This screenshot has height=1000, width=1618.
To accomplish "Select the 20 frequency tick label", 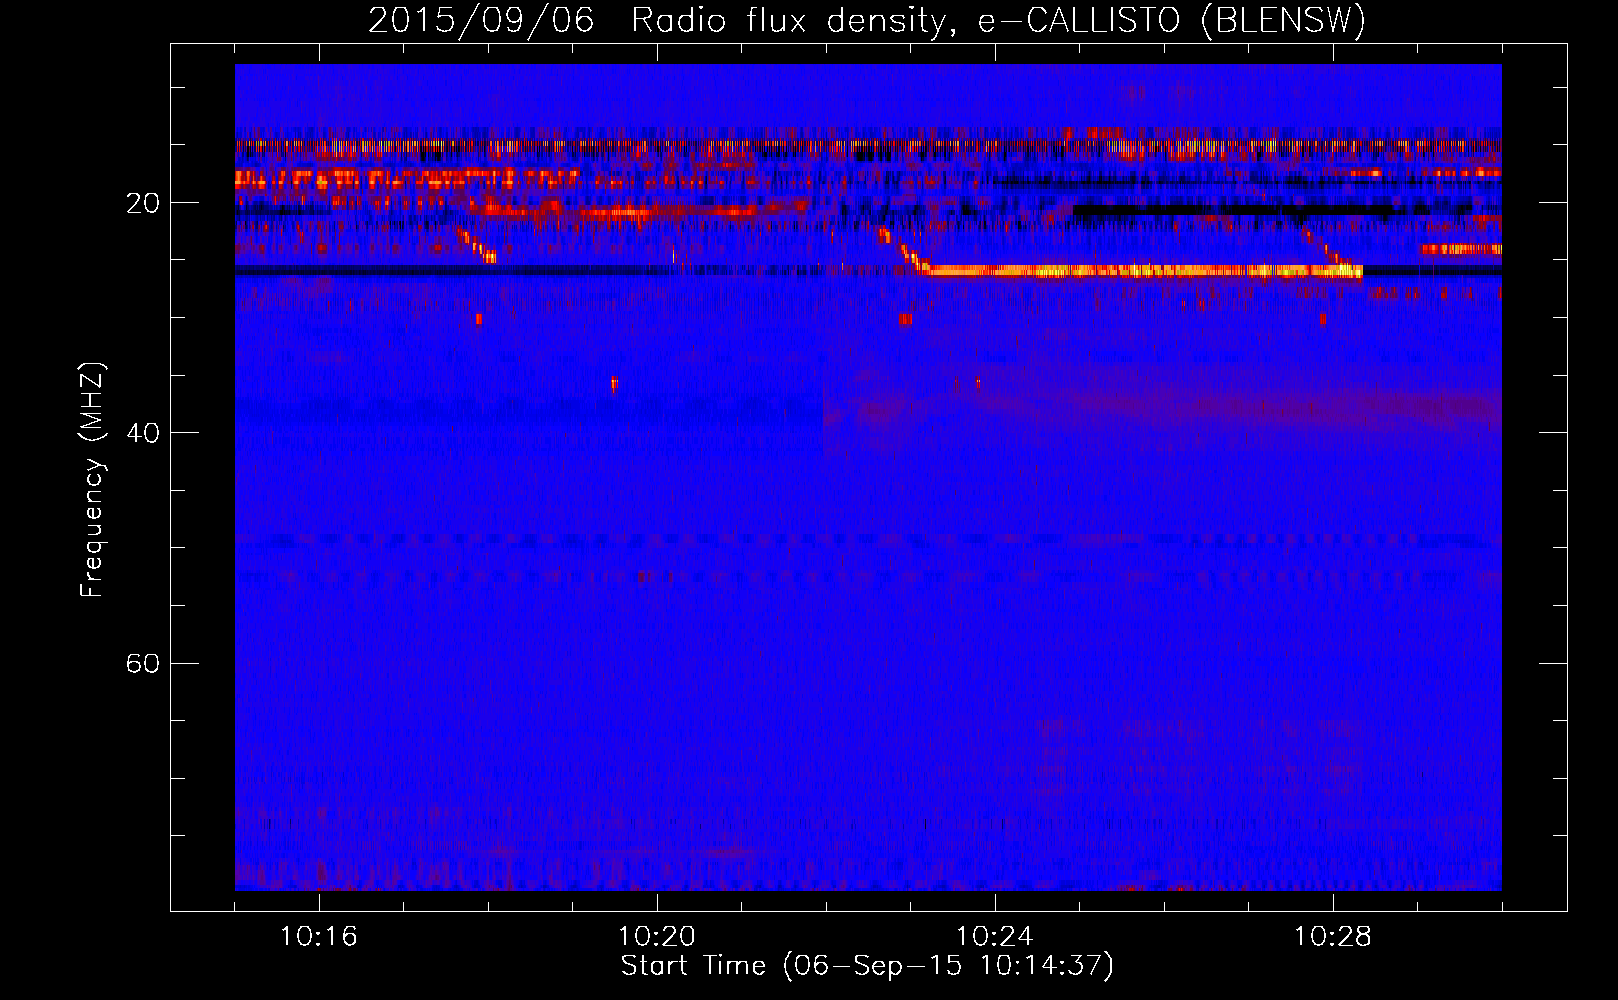I will coord(143,203).
